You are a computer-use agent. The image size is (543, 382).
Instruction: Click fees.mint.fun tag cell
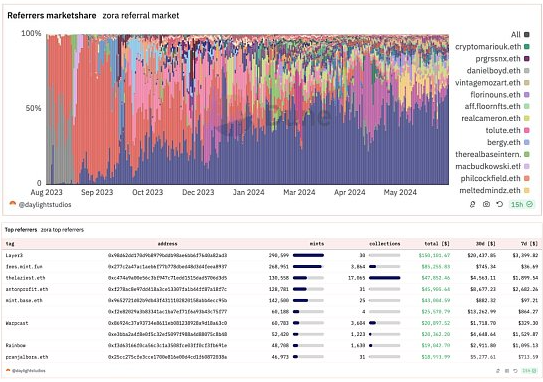(24, 267)
